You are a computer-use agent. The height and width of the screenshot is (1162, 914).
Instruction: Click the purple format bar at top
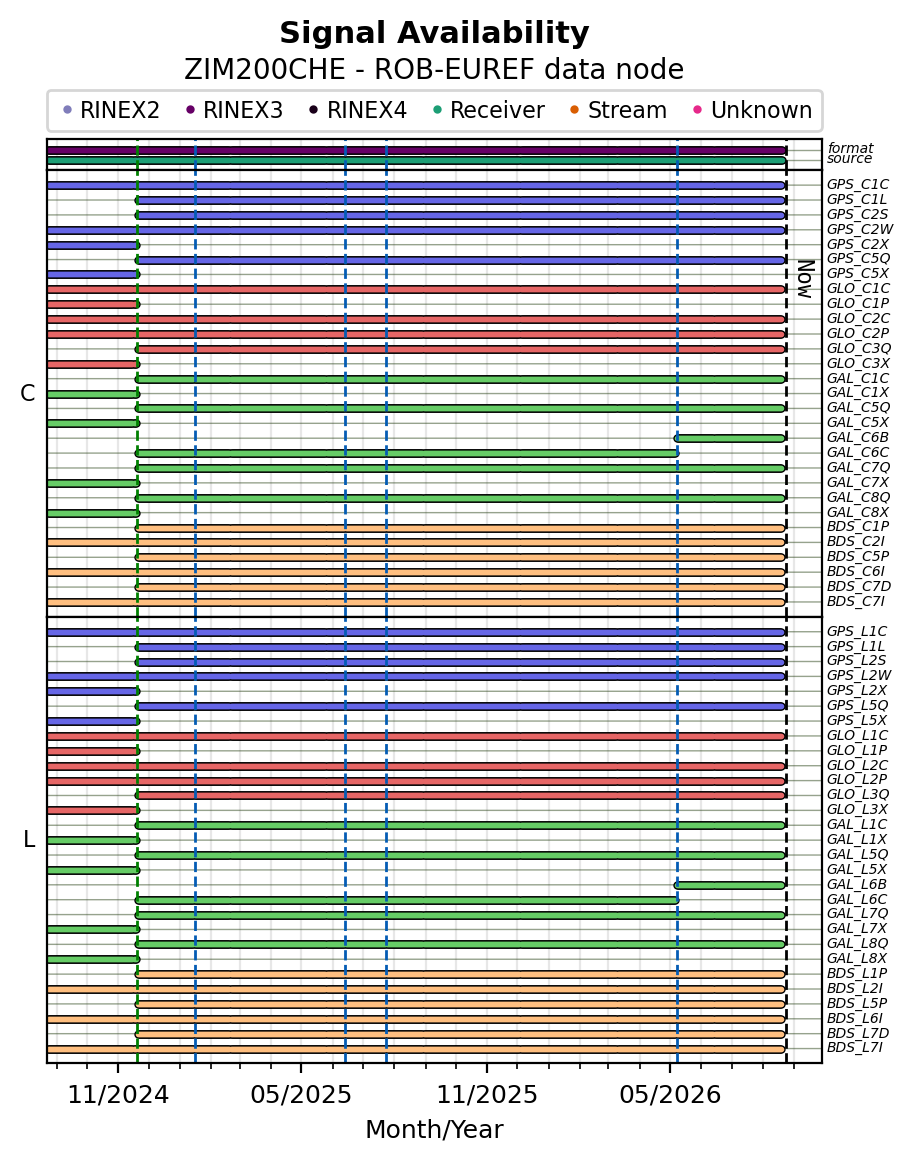[416, 150]
